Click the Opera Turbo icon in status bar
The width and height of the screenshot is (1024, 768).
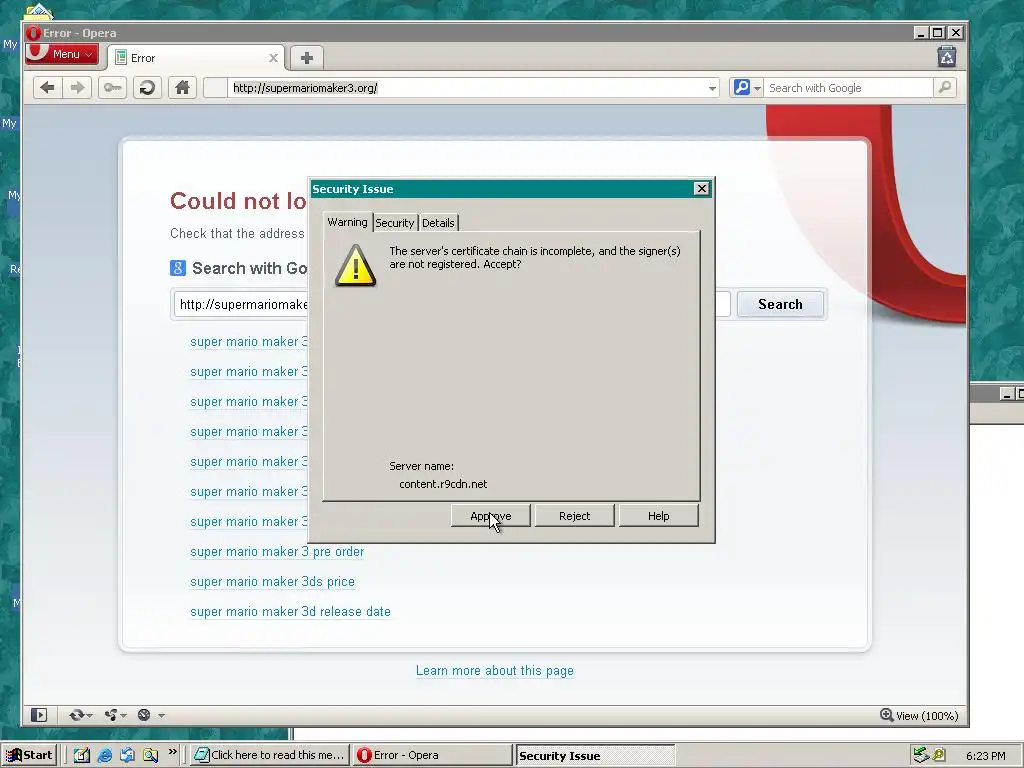(x=144, y=715)
